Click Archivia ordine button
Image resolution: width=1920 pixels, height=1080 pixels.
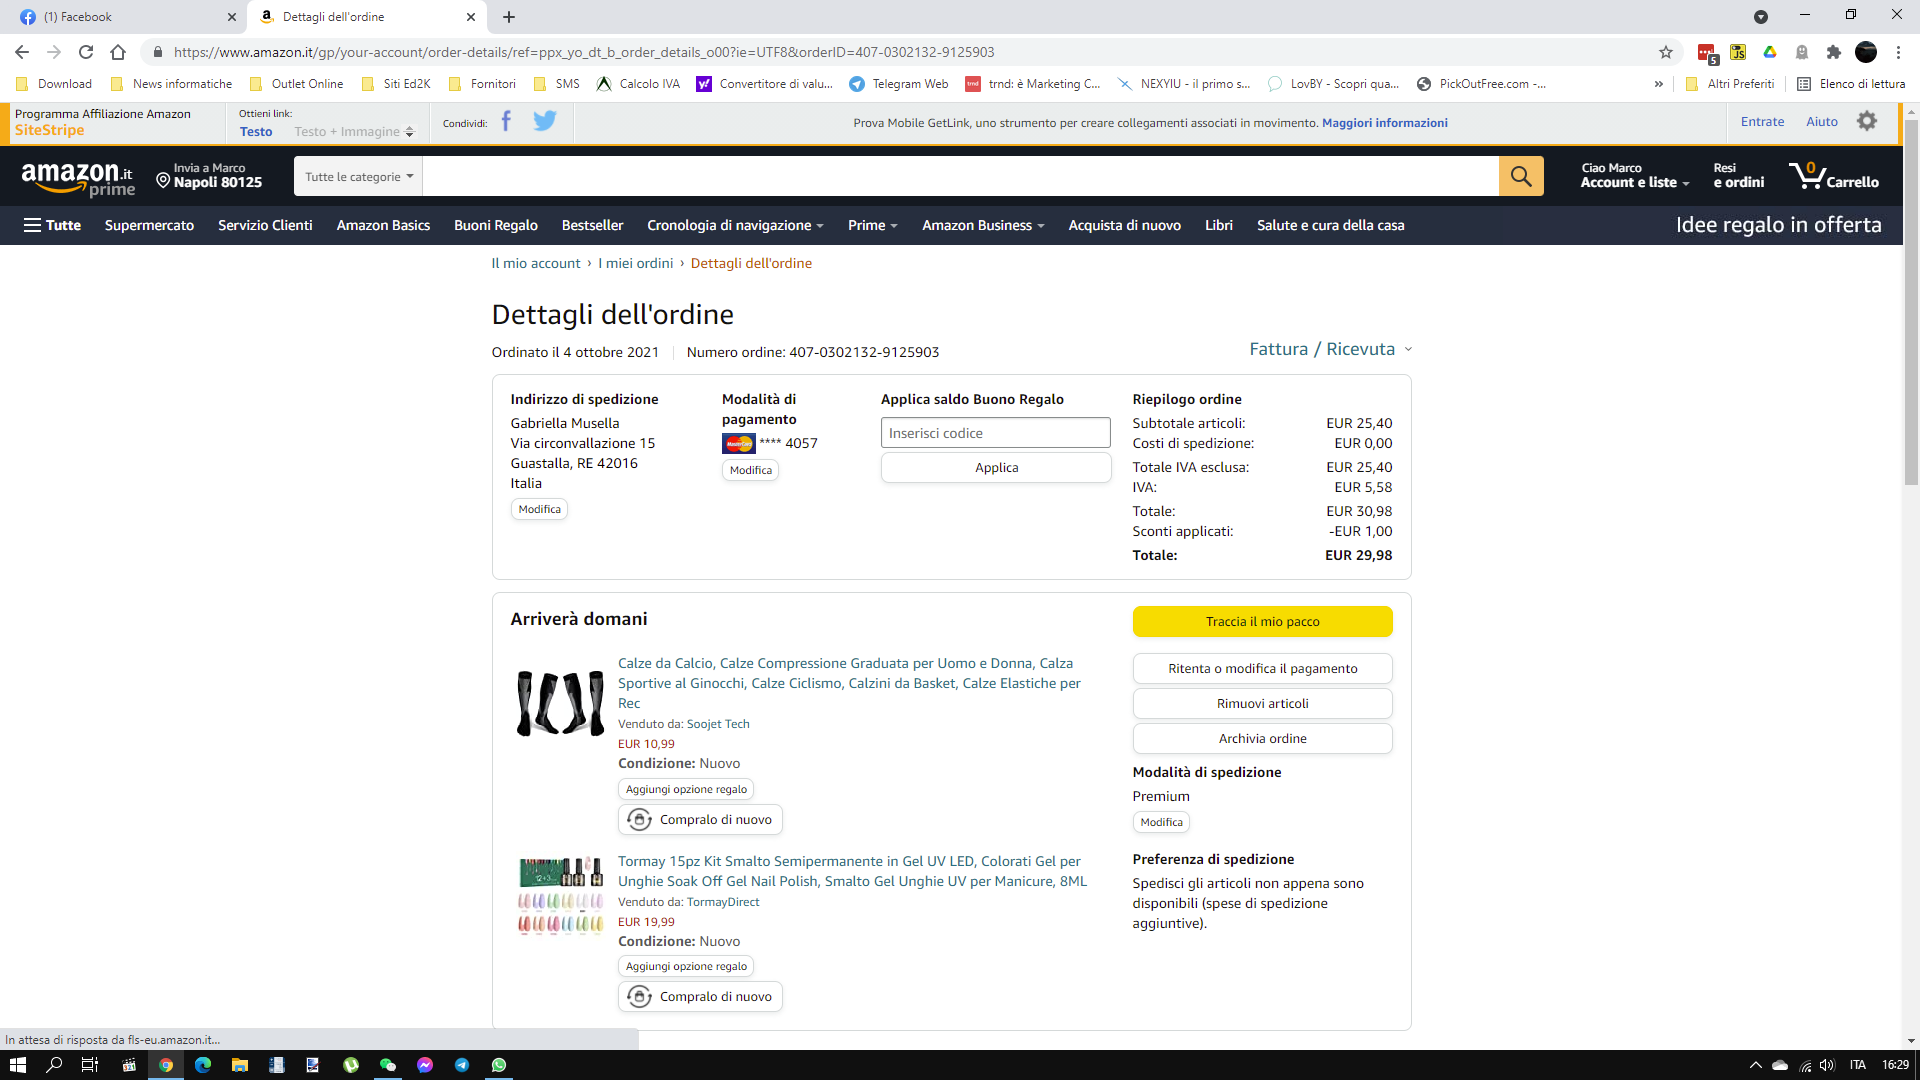tap(1261, 738)
